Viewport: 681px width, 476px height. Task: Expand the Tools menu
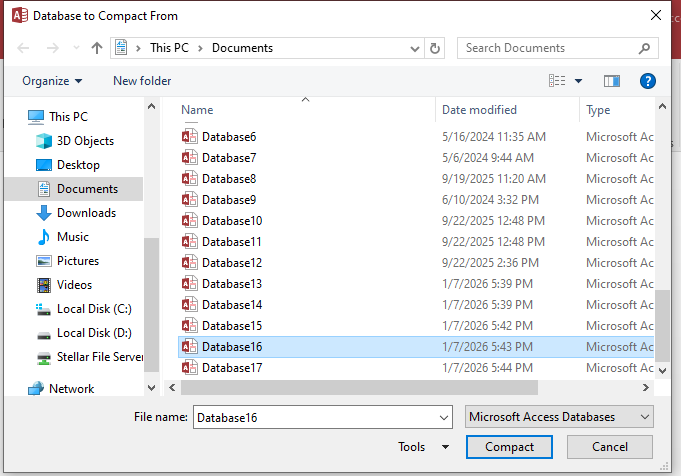click(x=423, y=447)
